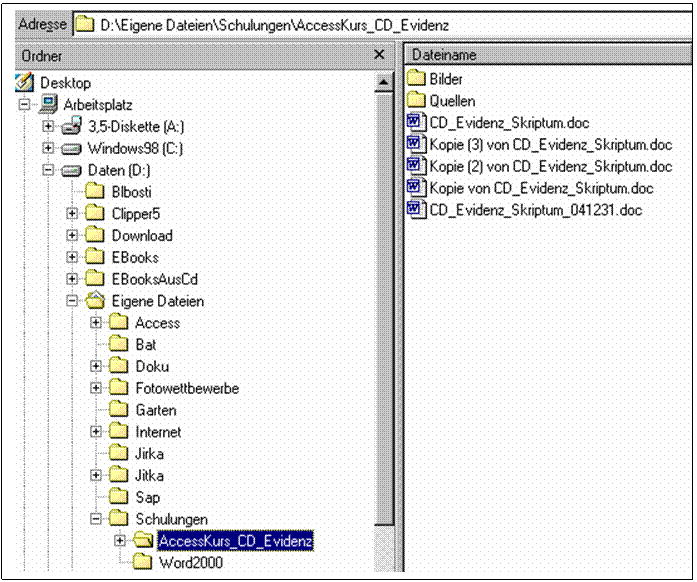Click the Eigene Dateien special folder icon
697x582 pixels.
95,301
